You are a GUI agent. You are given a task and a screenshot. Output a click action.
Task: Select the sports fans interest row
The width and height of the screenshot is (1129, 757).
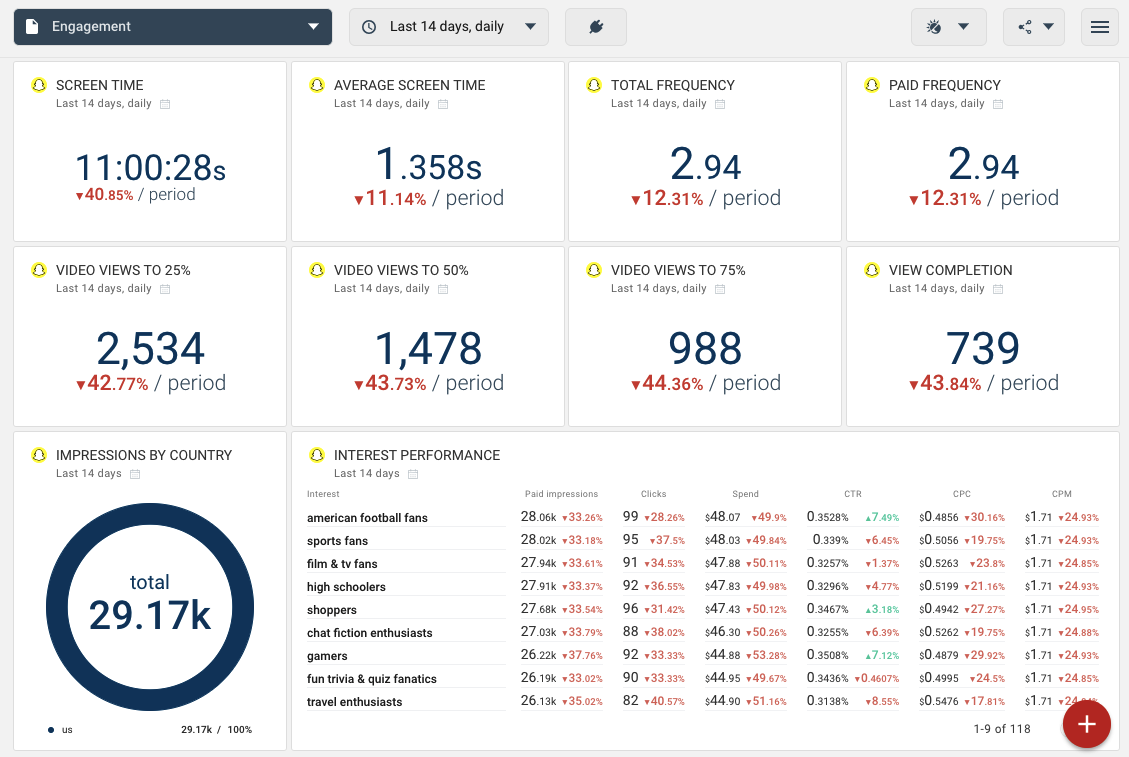click(704, 540)
